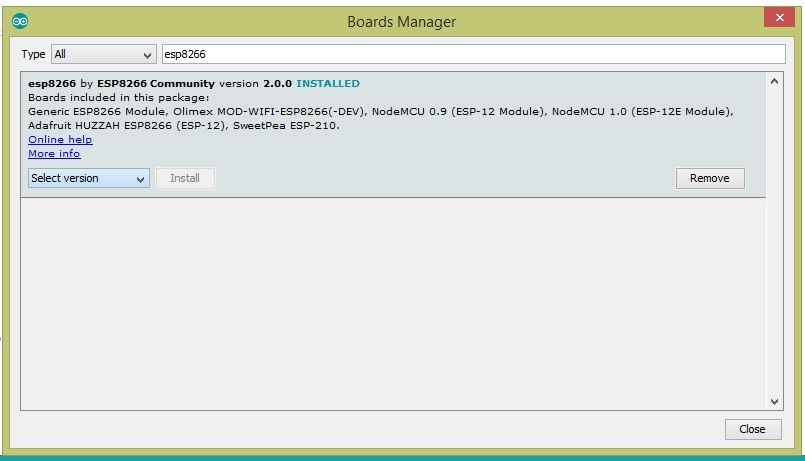Open the Online help link
This screenshot has width=805, height=461.
[x=60, y=140]
